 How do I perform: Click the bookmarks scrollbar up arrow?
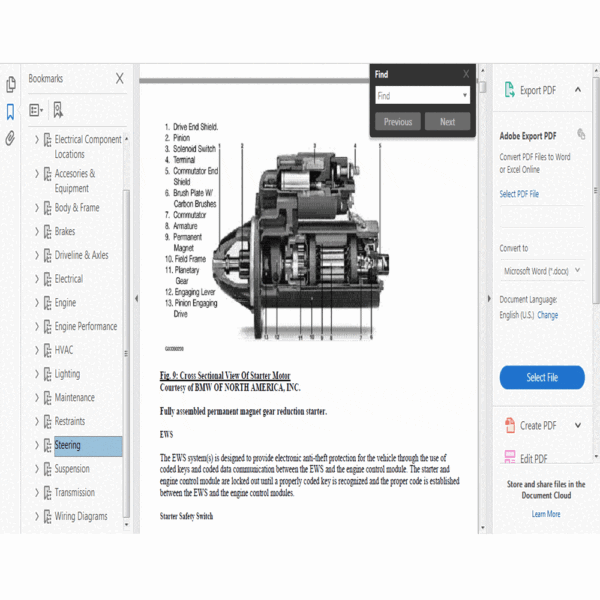[126, 139]
